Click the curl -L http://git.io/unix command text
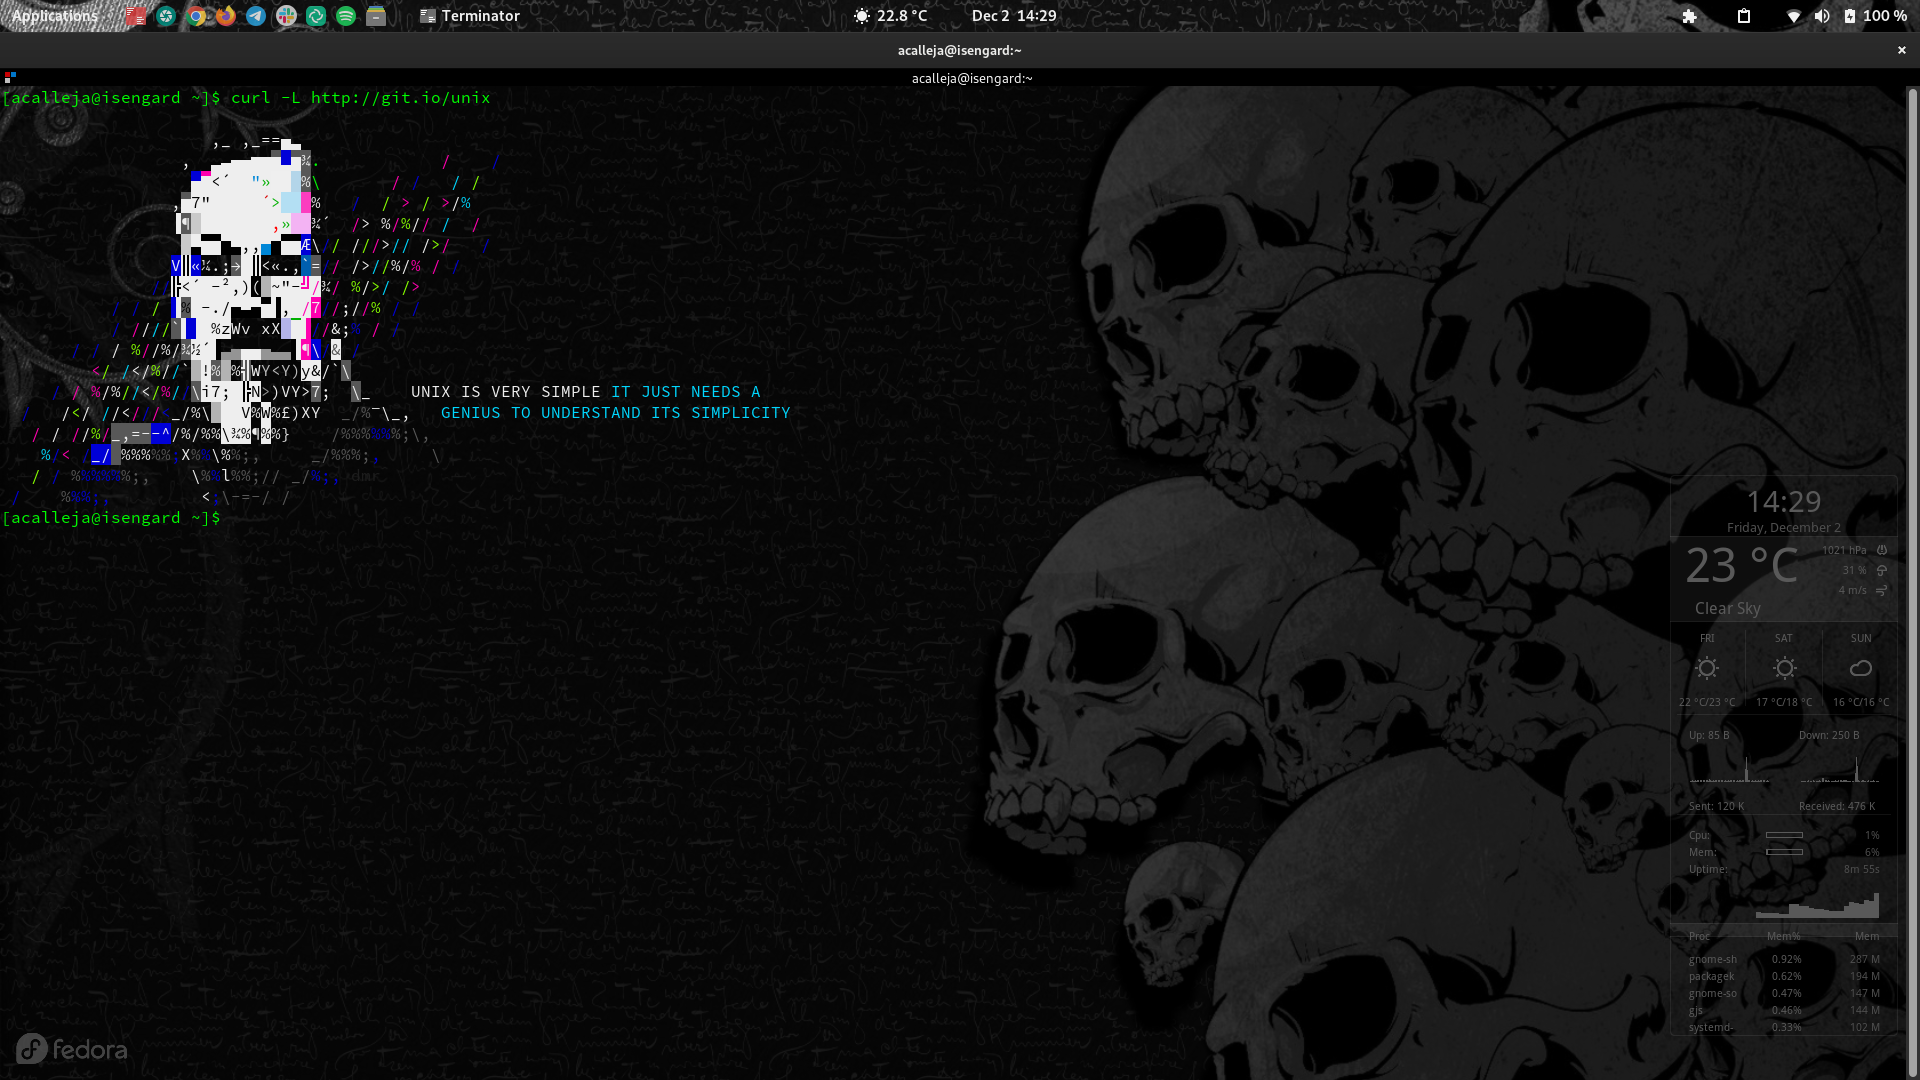The height and width of the screenshot is (1080, 1920). tap(361, 98)
